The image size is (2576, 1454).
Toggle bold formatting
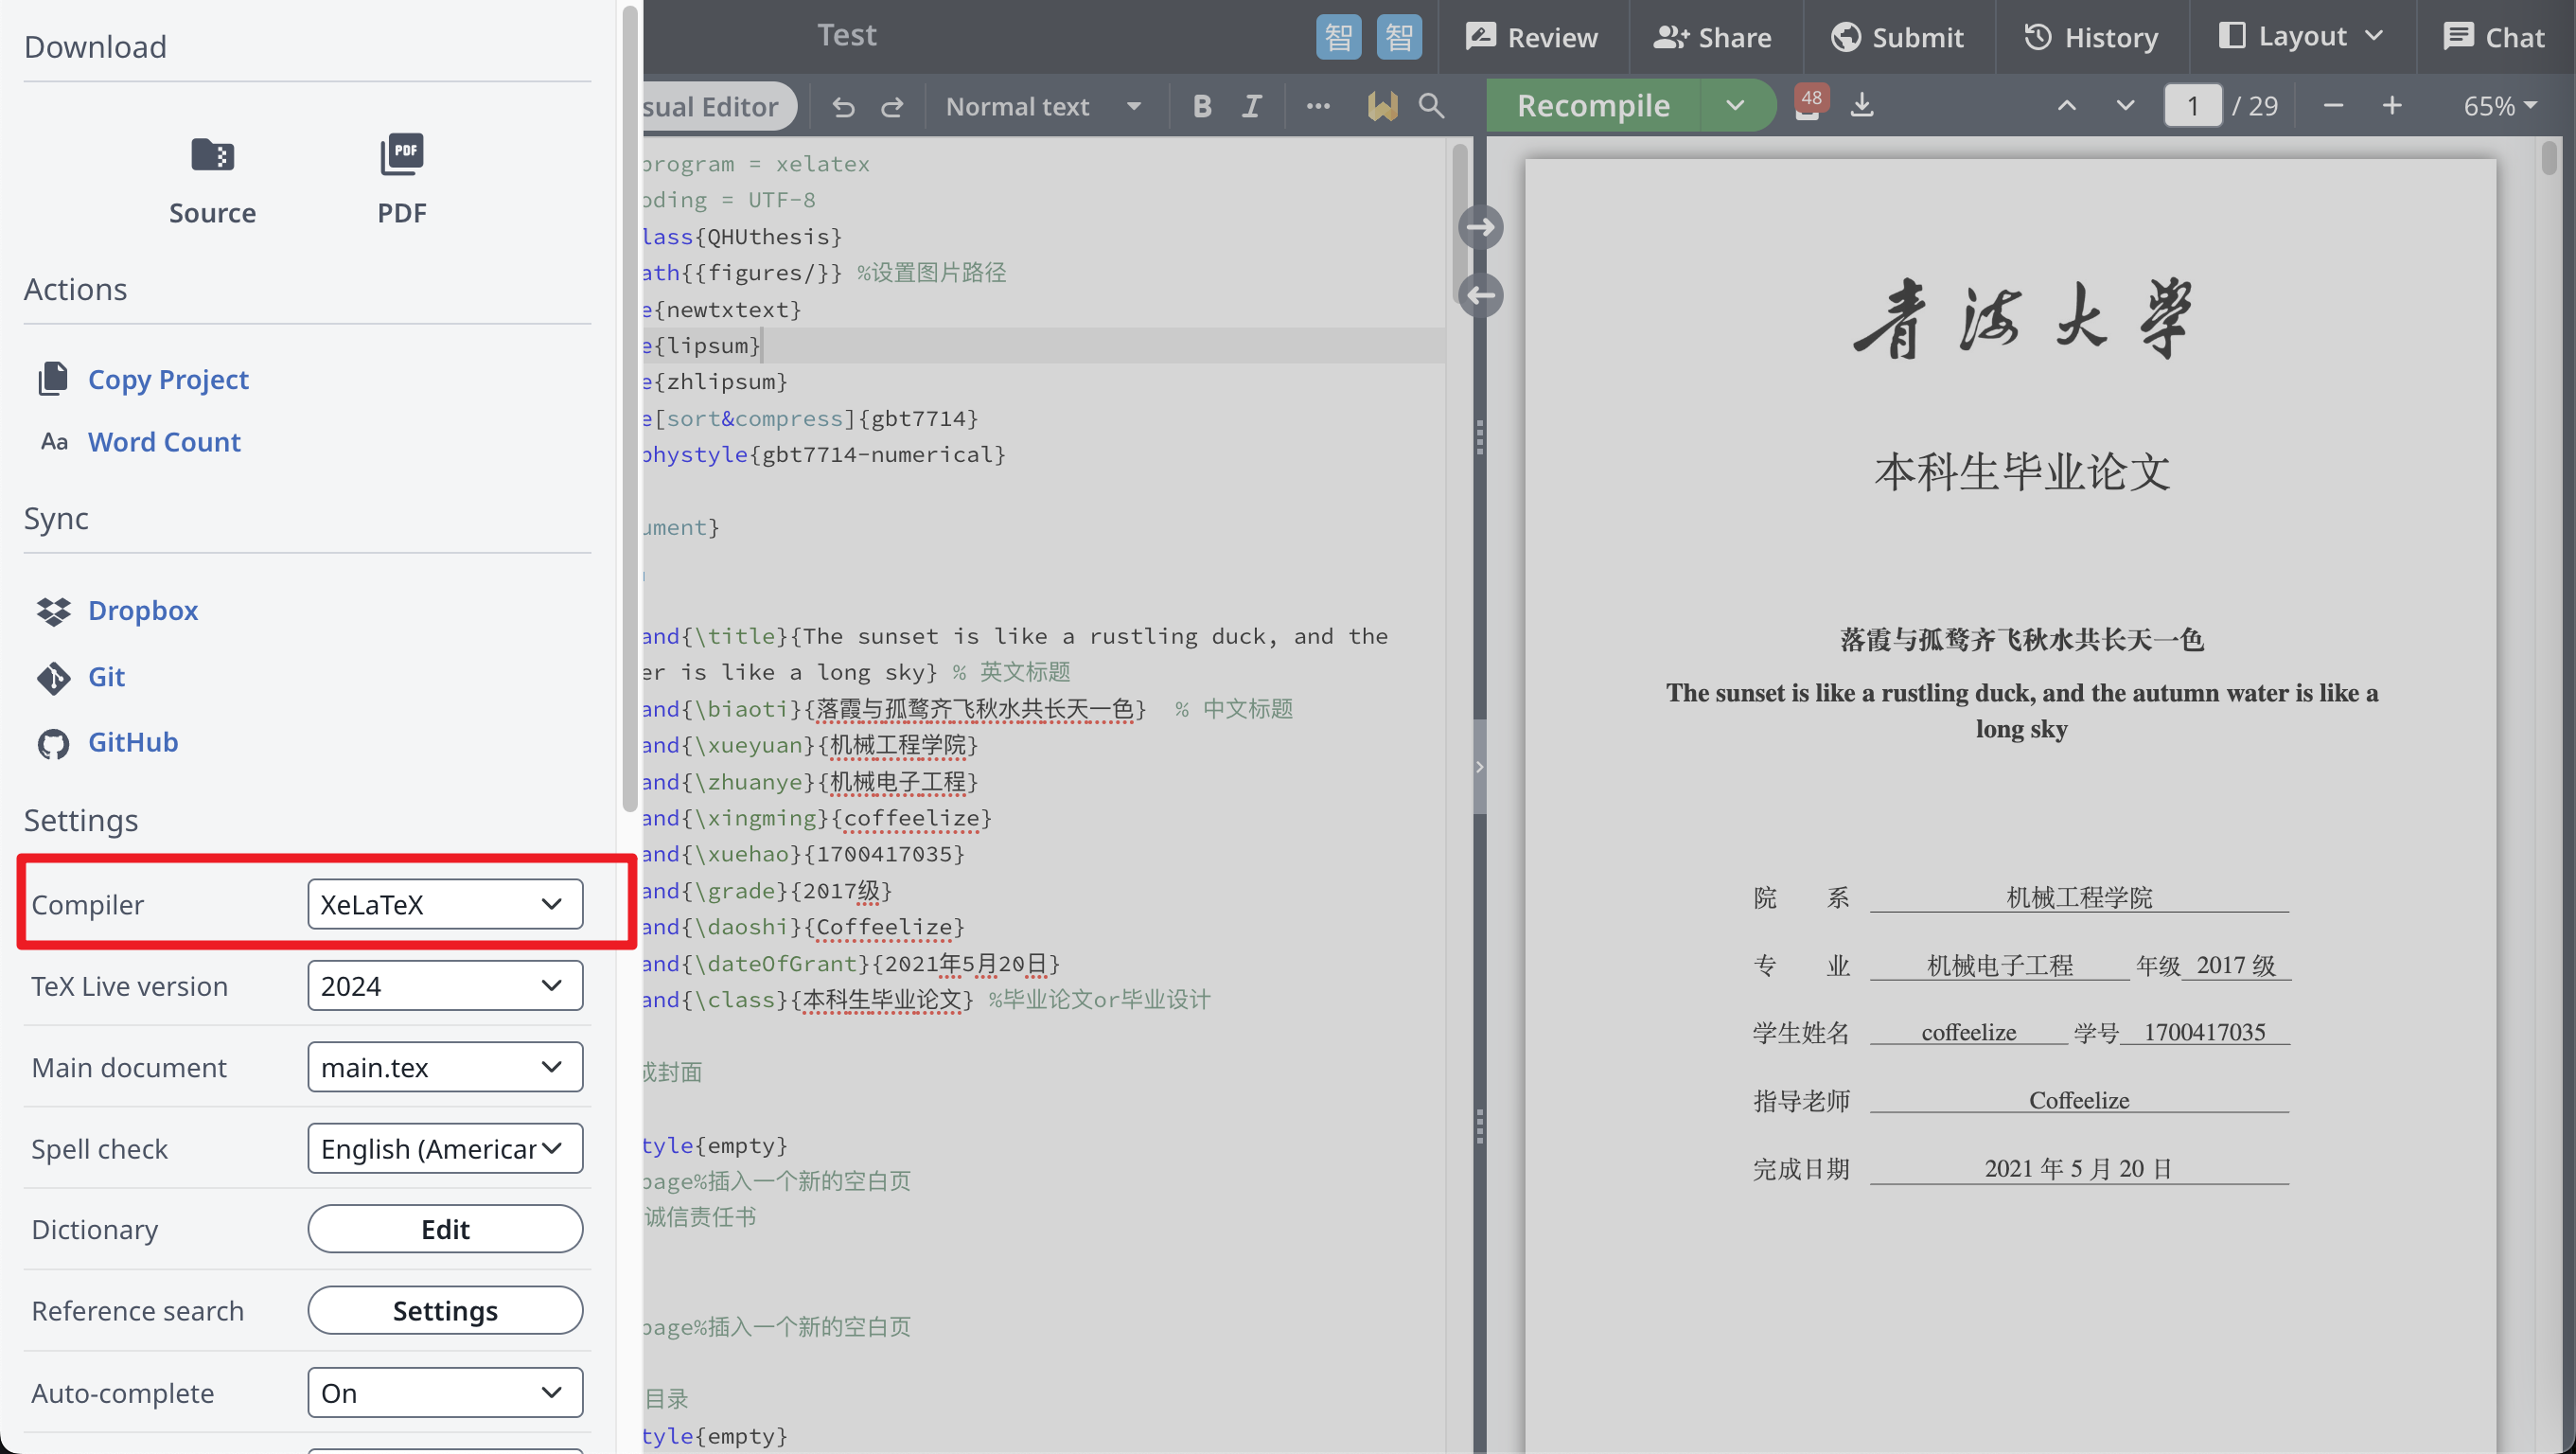(x=1202, y=106)
